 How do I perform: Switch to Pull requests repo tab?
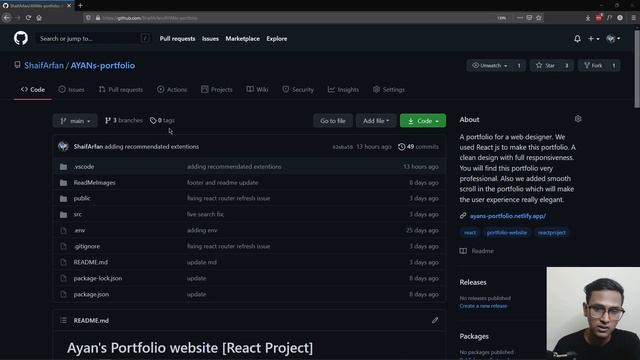coord(121,89)
